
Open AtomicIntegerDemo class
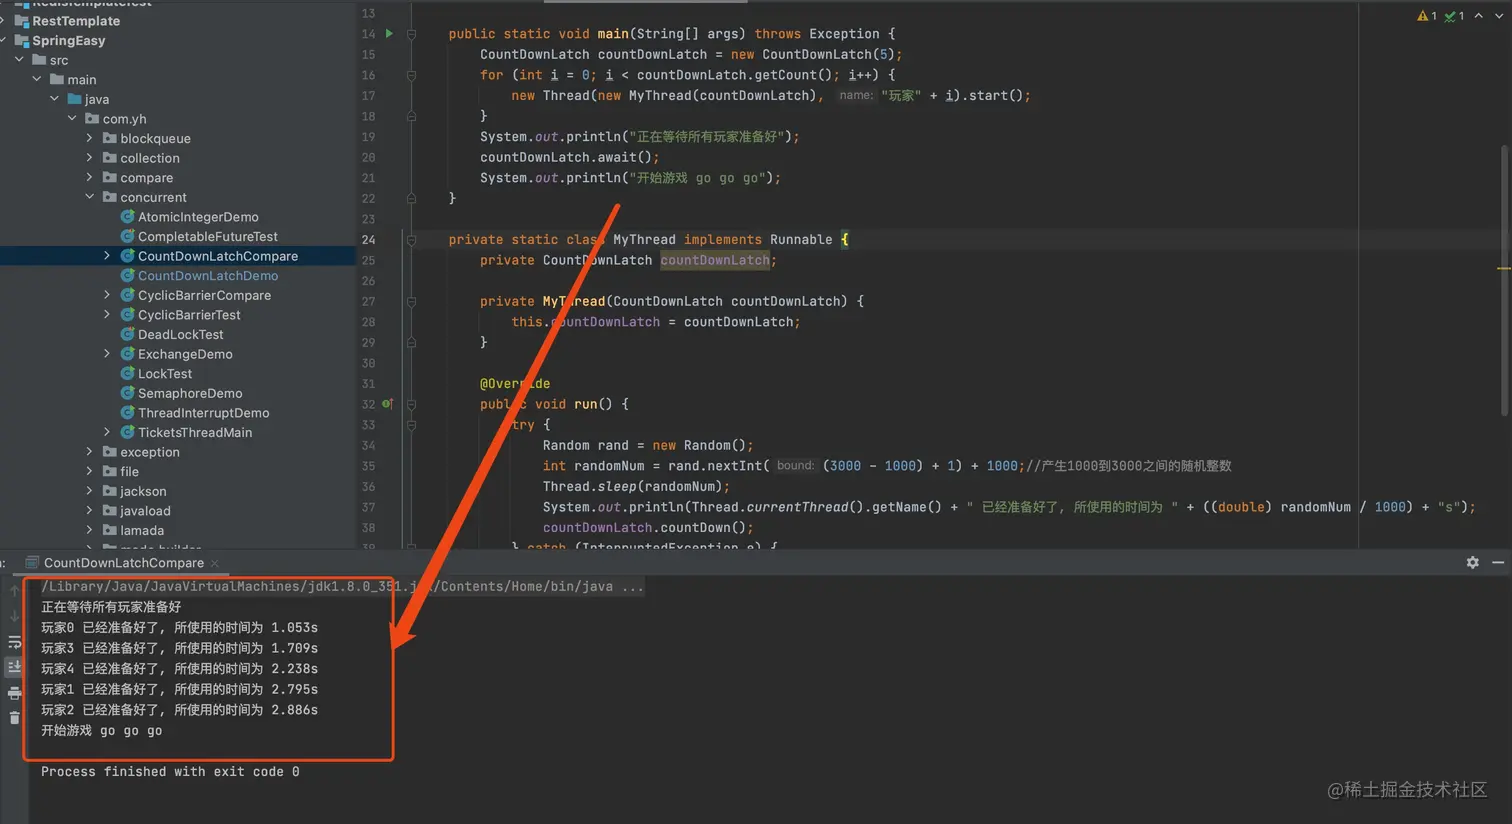pos(198,217)
